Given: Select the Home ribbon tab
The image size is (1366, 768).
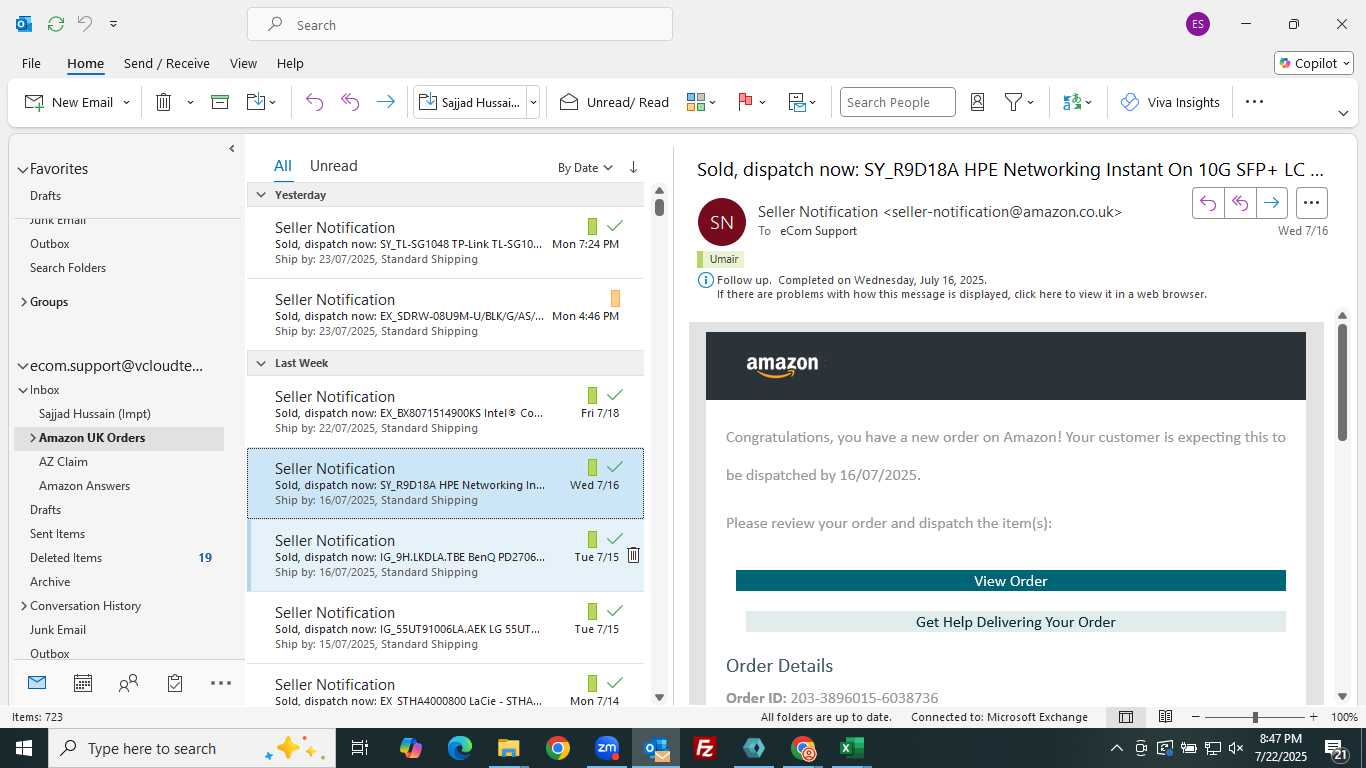Looking at the screenshot, I should 85,63.
